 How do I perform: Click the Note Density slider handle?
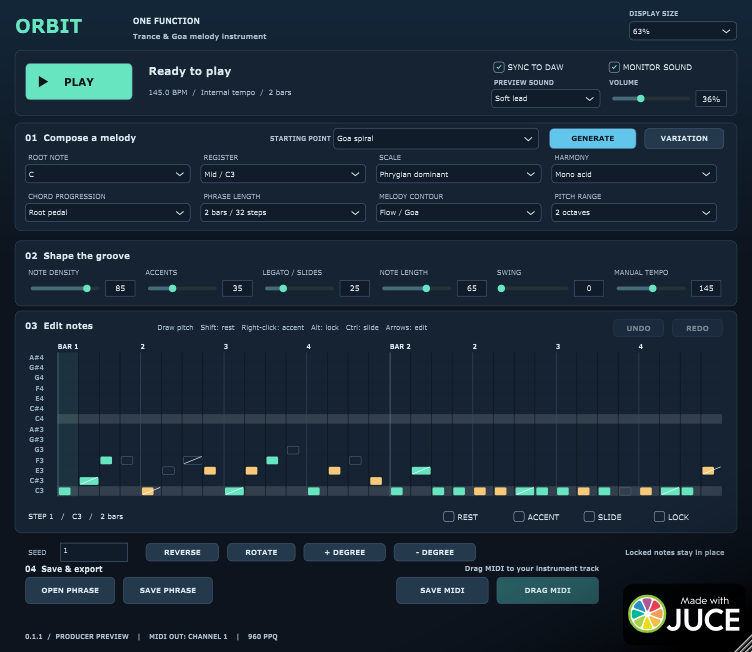pos(87,288)
